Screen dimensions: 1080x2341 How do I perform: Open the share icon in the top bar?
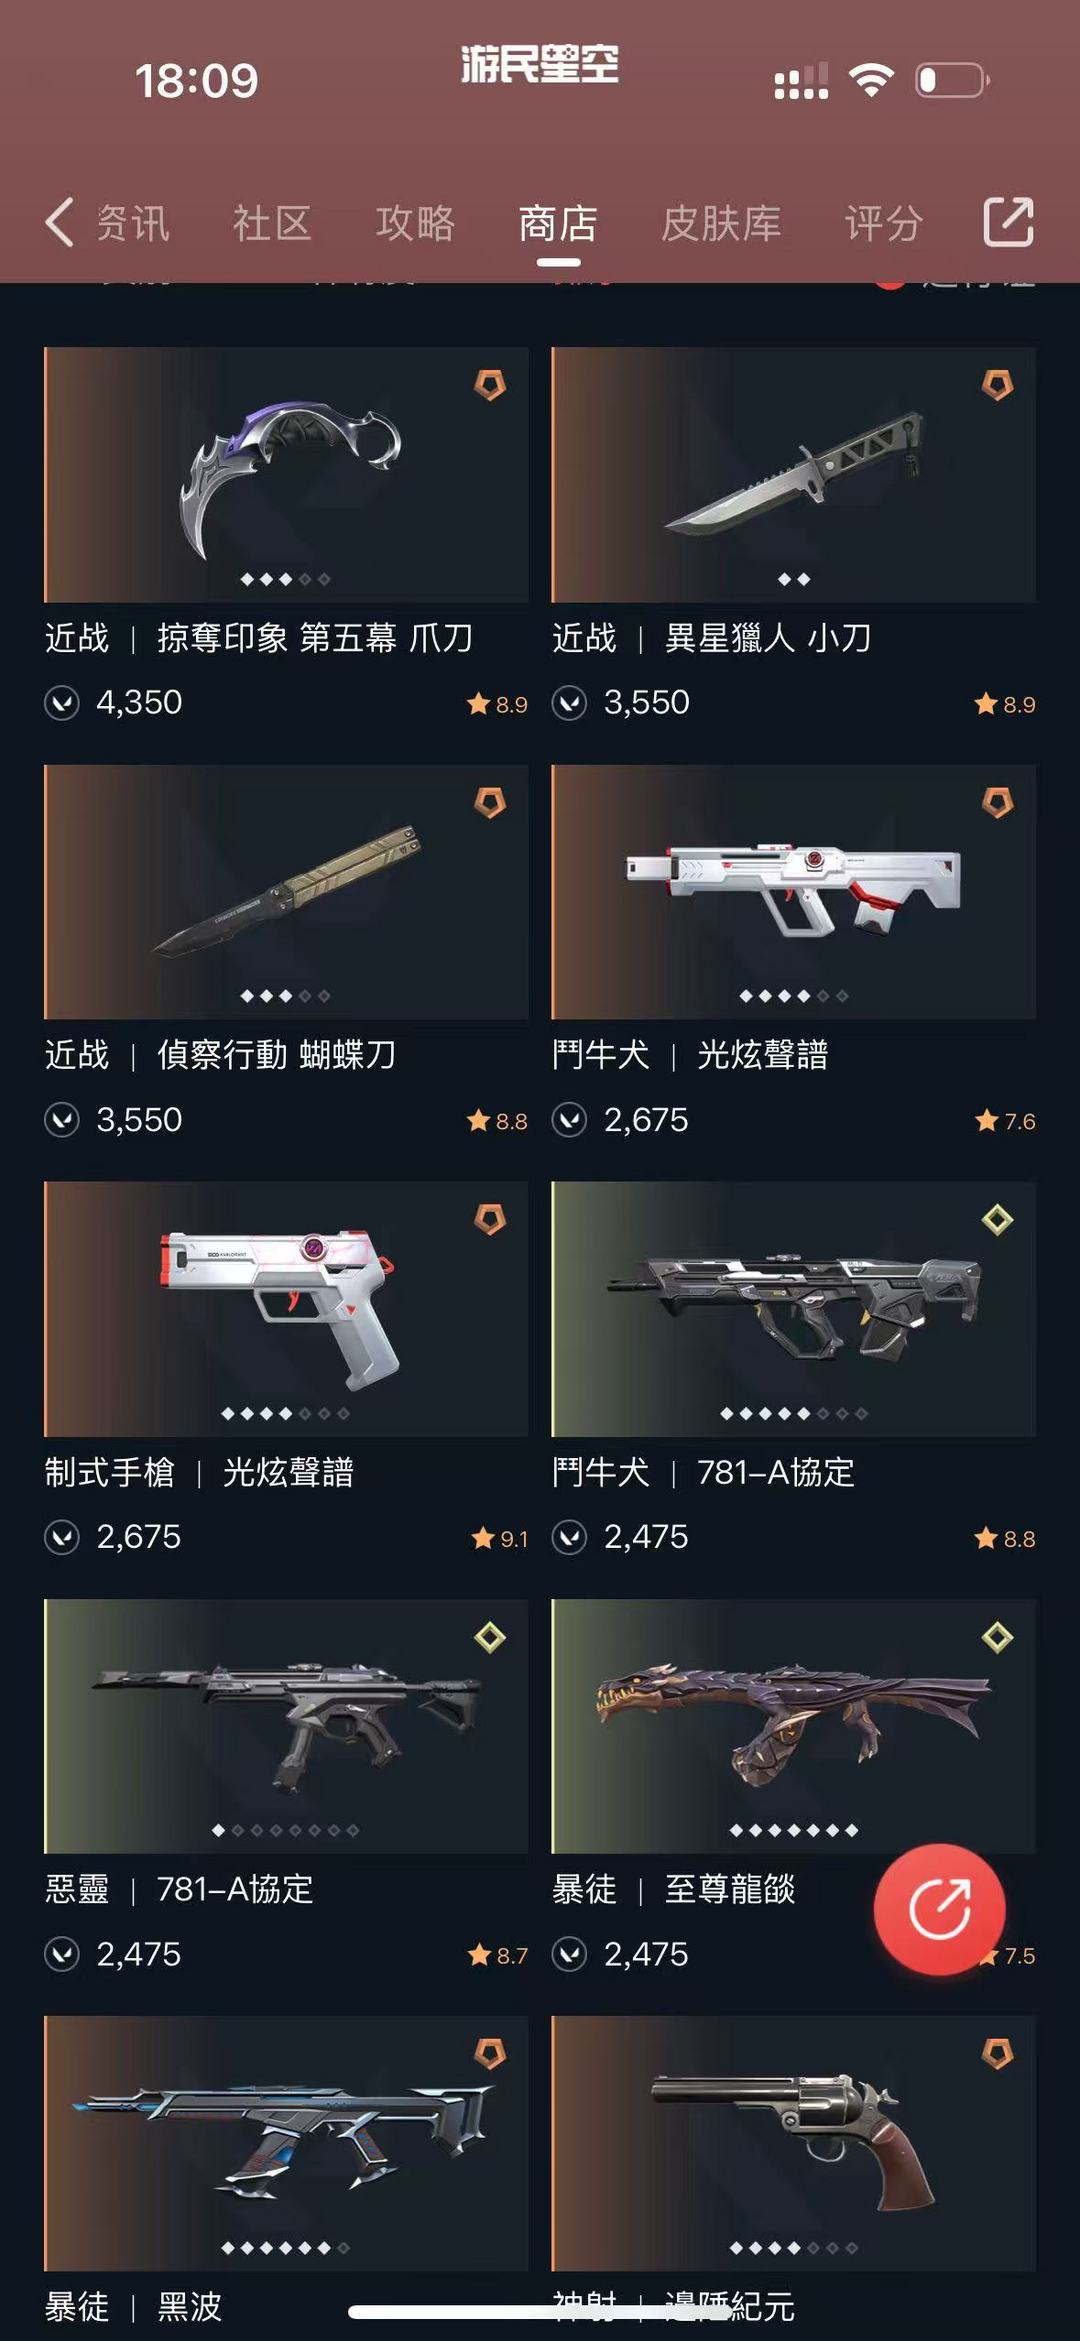pyautogui.click(x=1008, y=222)
